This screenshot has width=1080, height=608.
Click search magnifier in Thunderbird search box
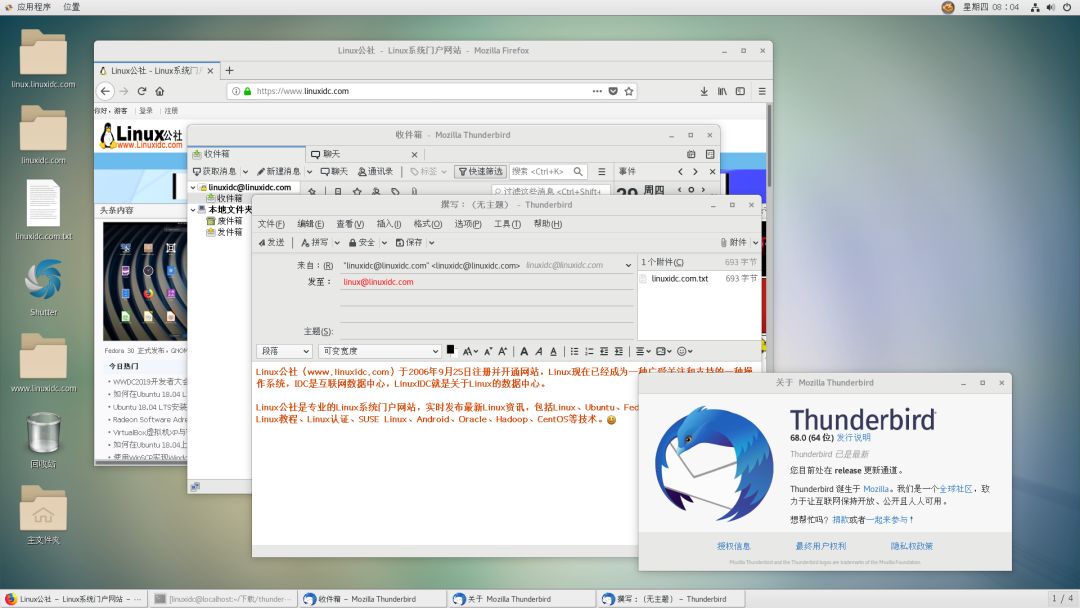point(578,171)
